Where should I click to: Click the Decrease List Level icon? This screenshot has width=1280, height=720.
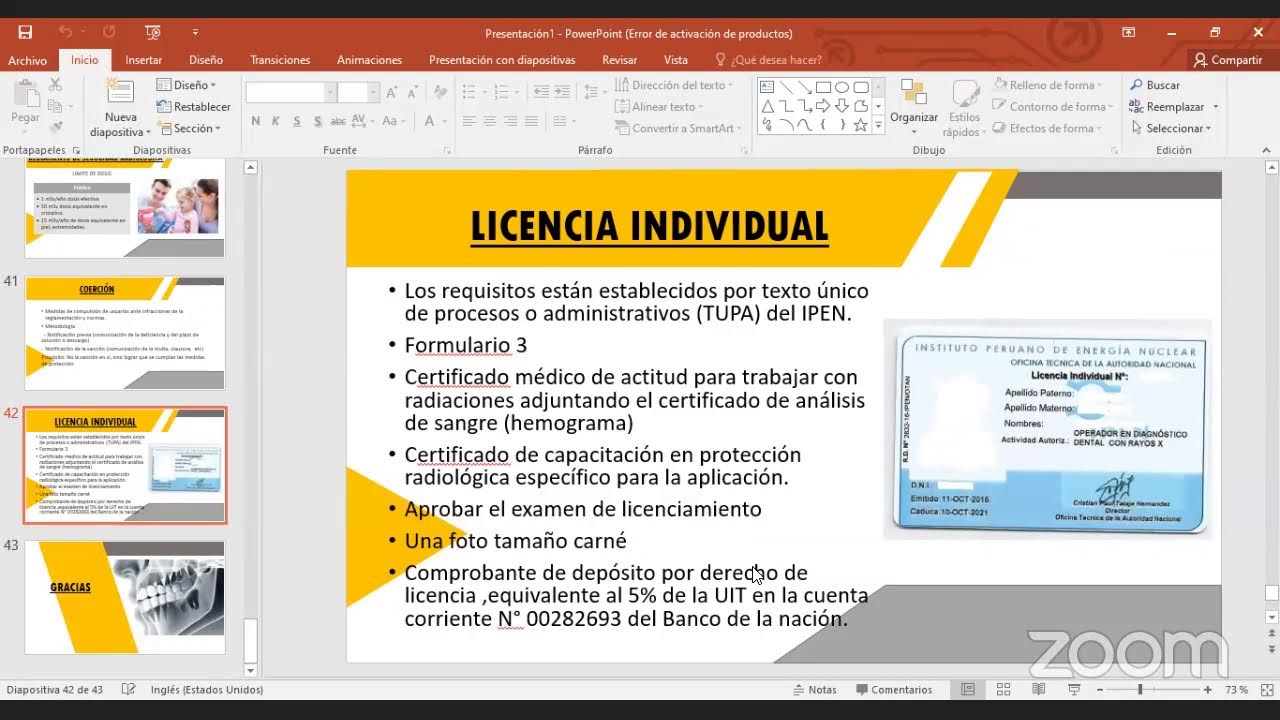pos(541,92)
